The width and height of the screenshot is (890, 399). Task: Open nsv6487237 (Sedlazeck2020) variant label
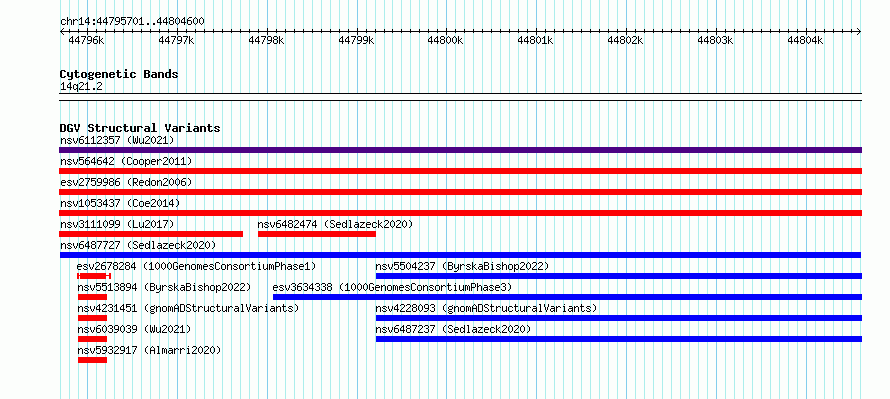[453, 329]
